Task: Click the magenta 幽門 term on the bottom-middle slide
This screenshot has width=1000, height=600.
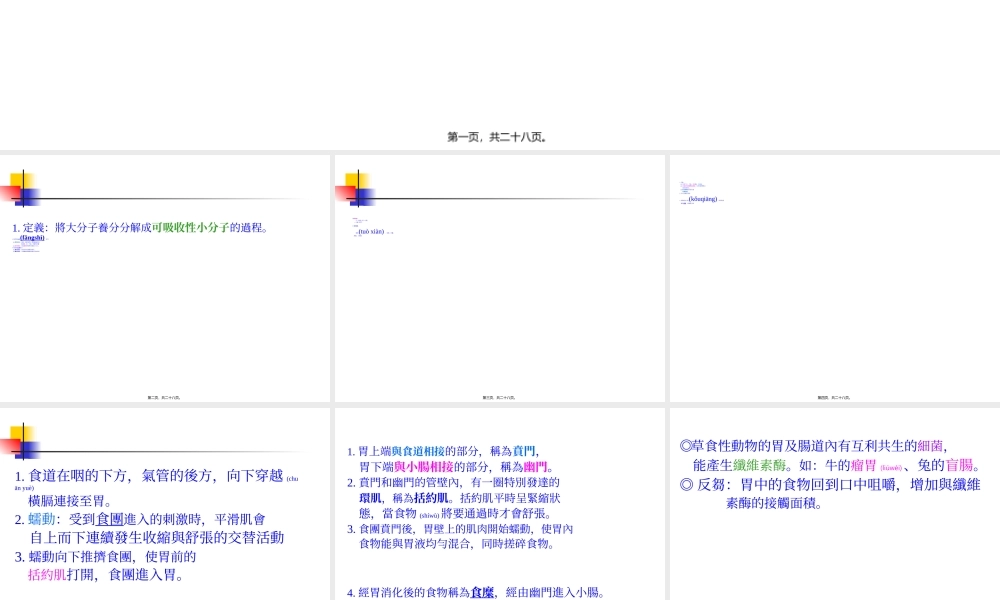Action: coord(537,465)
